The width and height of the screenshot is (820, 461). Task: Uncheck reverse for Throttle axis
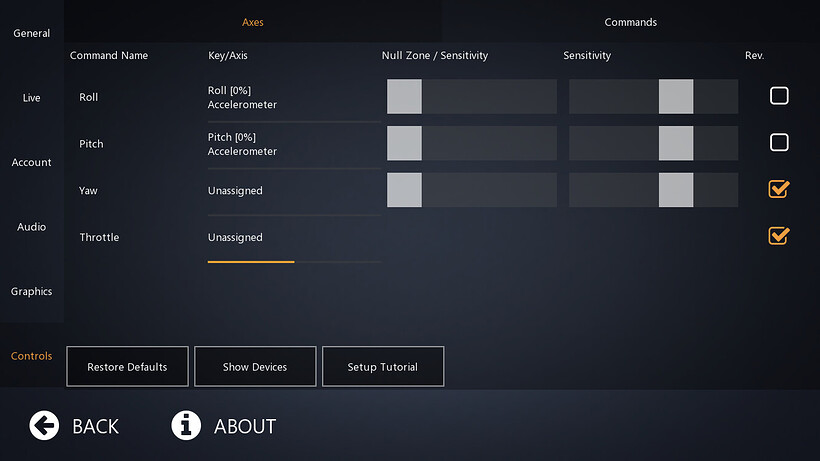tap(779, 235)
